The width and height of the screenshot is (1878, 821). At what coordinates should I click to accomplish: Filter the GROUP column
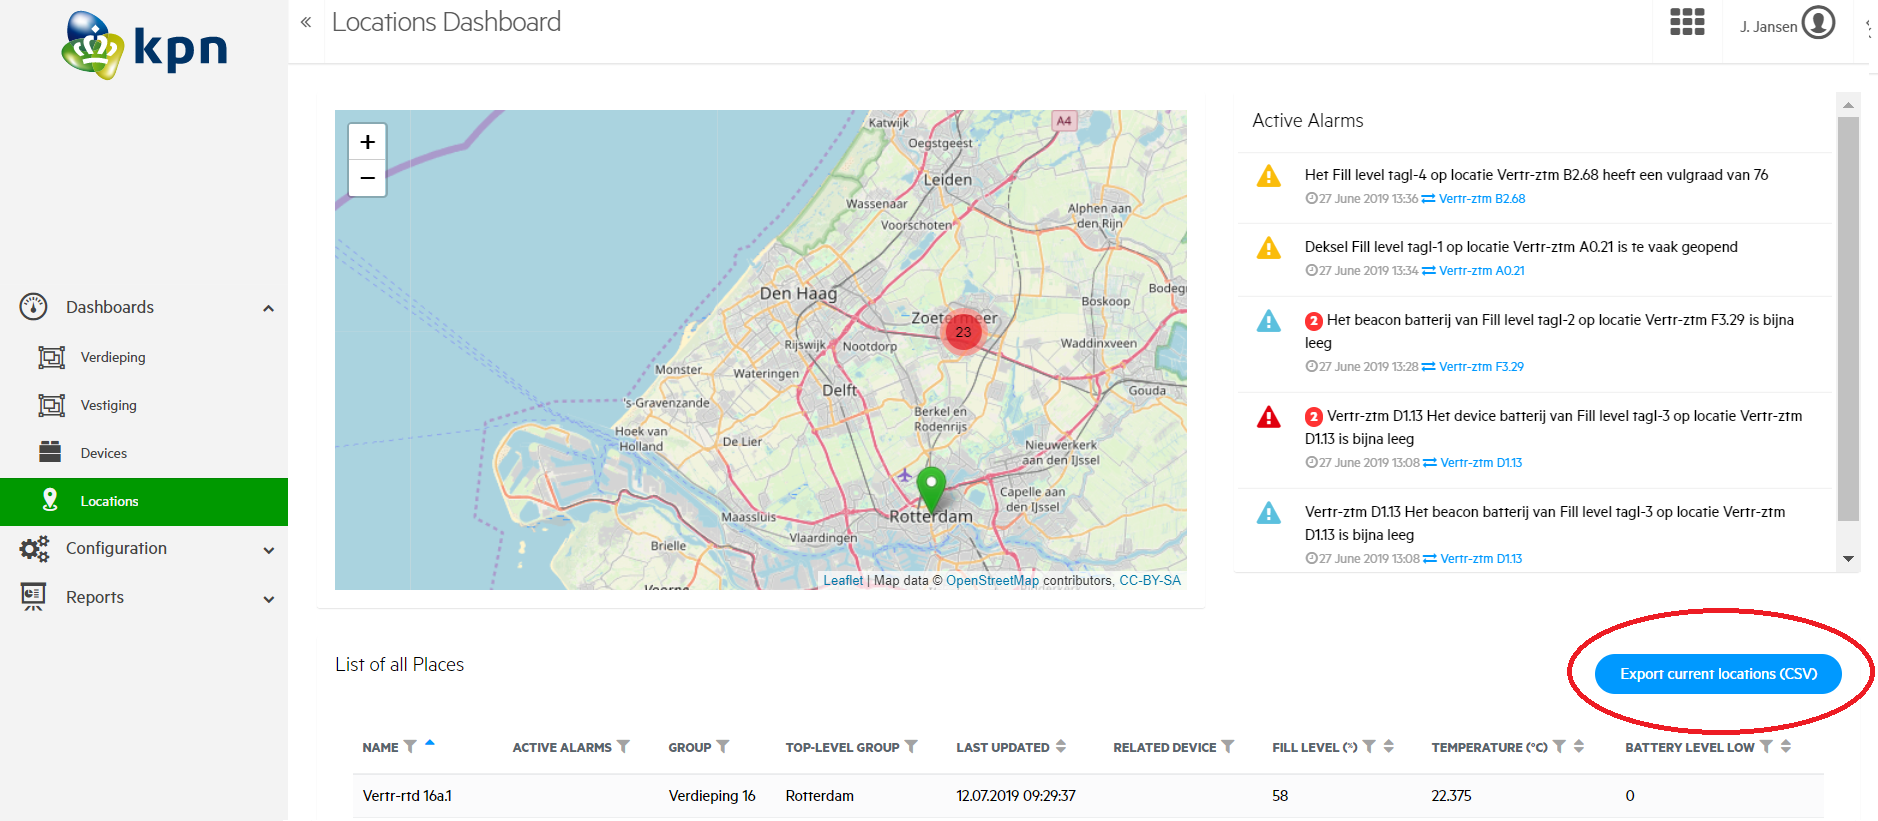click(723, 747)
